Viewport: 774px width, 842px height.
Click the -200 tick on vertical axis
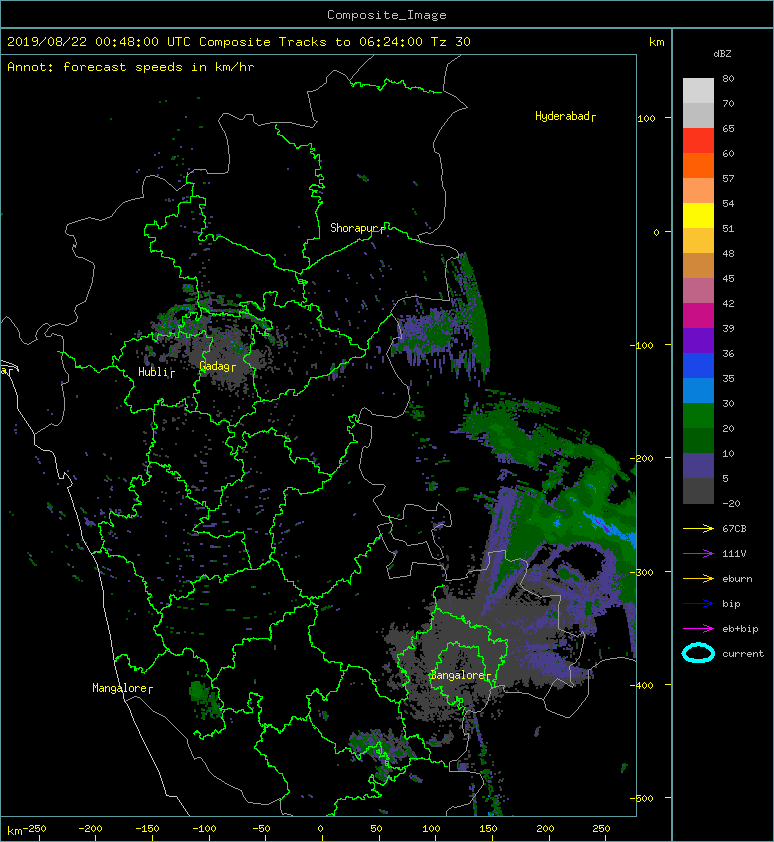pos(641,459)
